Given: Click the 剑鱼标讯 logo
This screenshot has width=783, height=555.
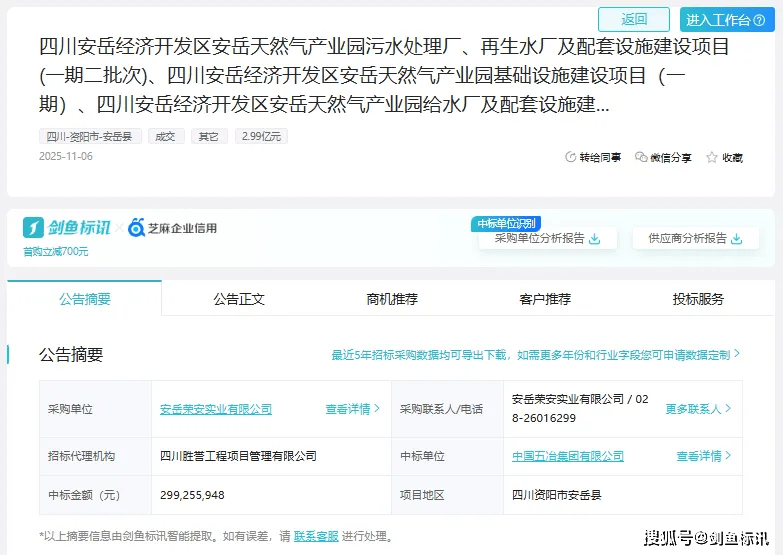Looking at the screenshot, I should (67, 228).
